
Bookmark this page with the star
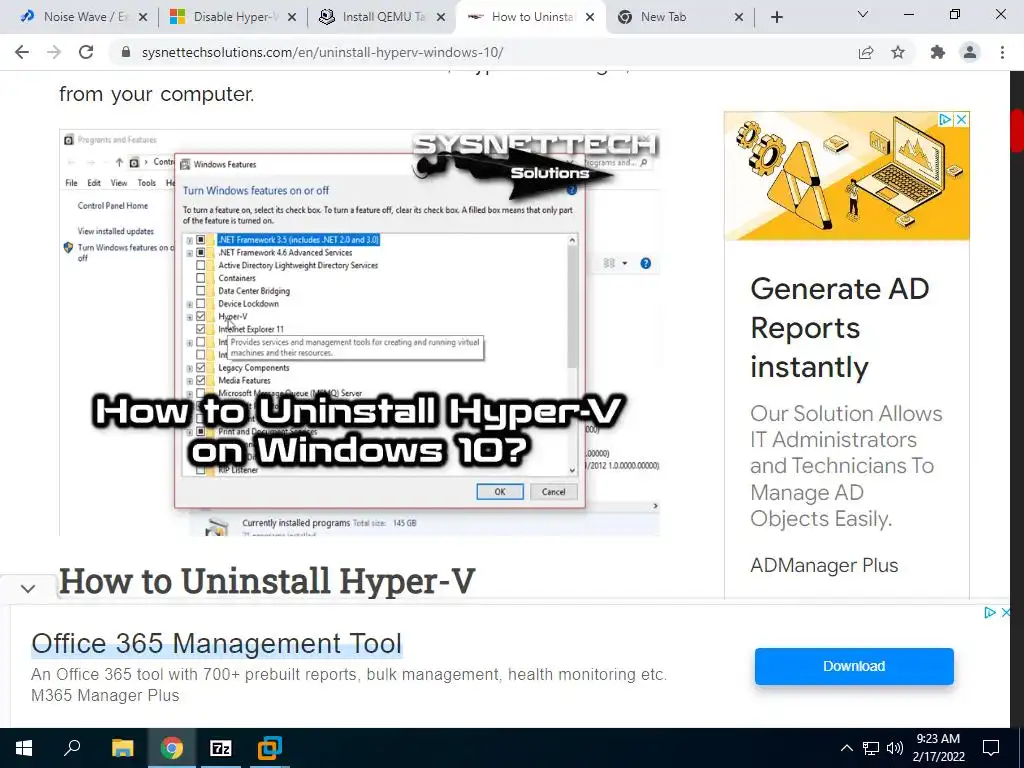click(898, 52)
